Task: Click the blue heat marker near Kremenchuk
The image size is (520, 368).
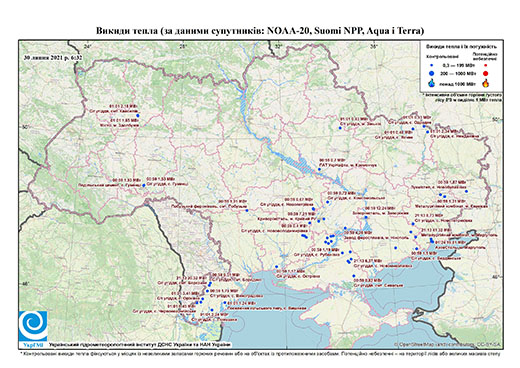Action: 319,169
